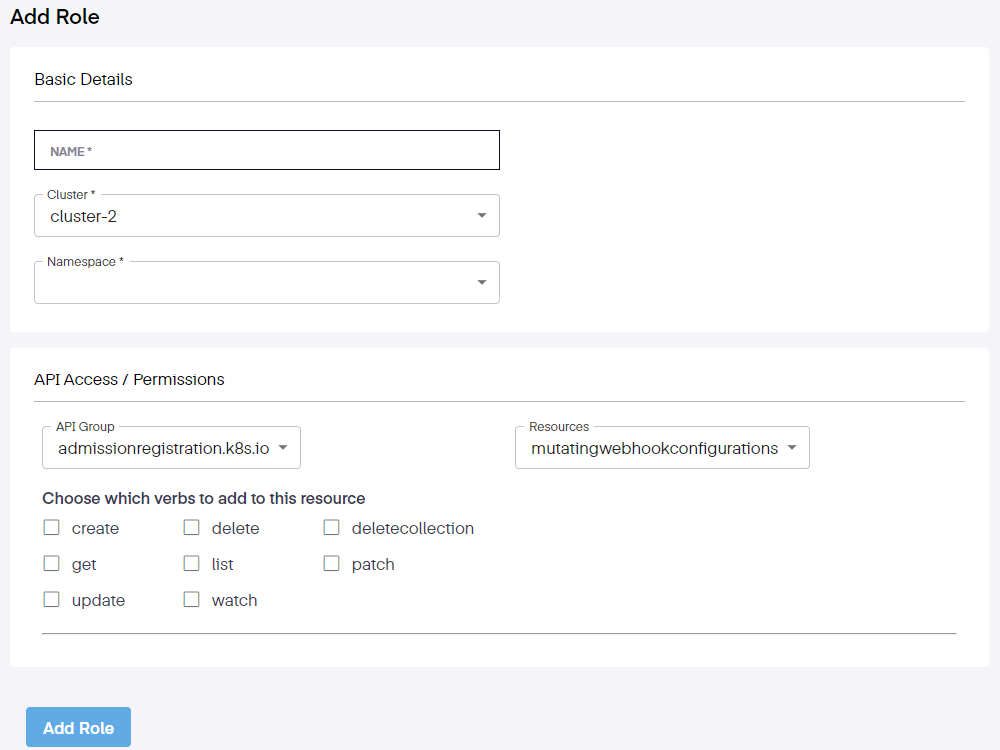1000x750 pixels.
Task: Select the get verb checkbox
Action: pyautogui.click(x=52, y=564)
